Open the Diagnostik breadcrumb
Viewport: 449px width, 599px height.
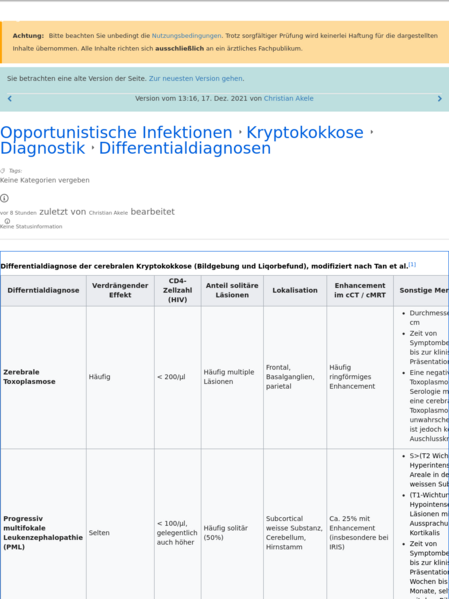click(x=42, y=148)
